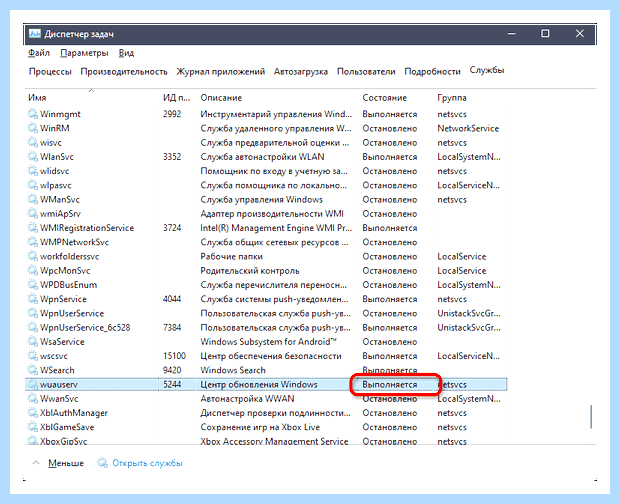Click the gear icon next to Открыть службы

pyautogui.click(x=102, y=462)
